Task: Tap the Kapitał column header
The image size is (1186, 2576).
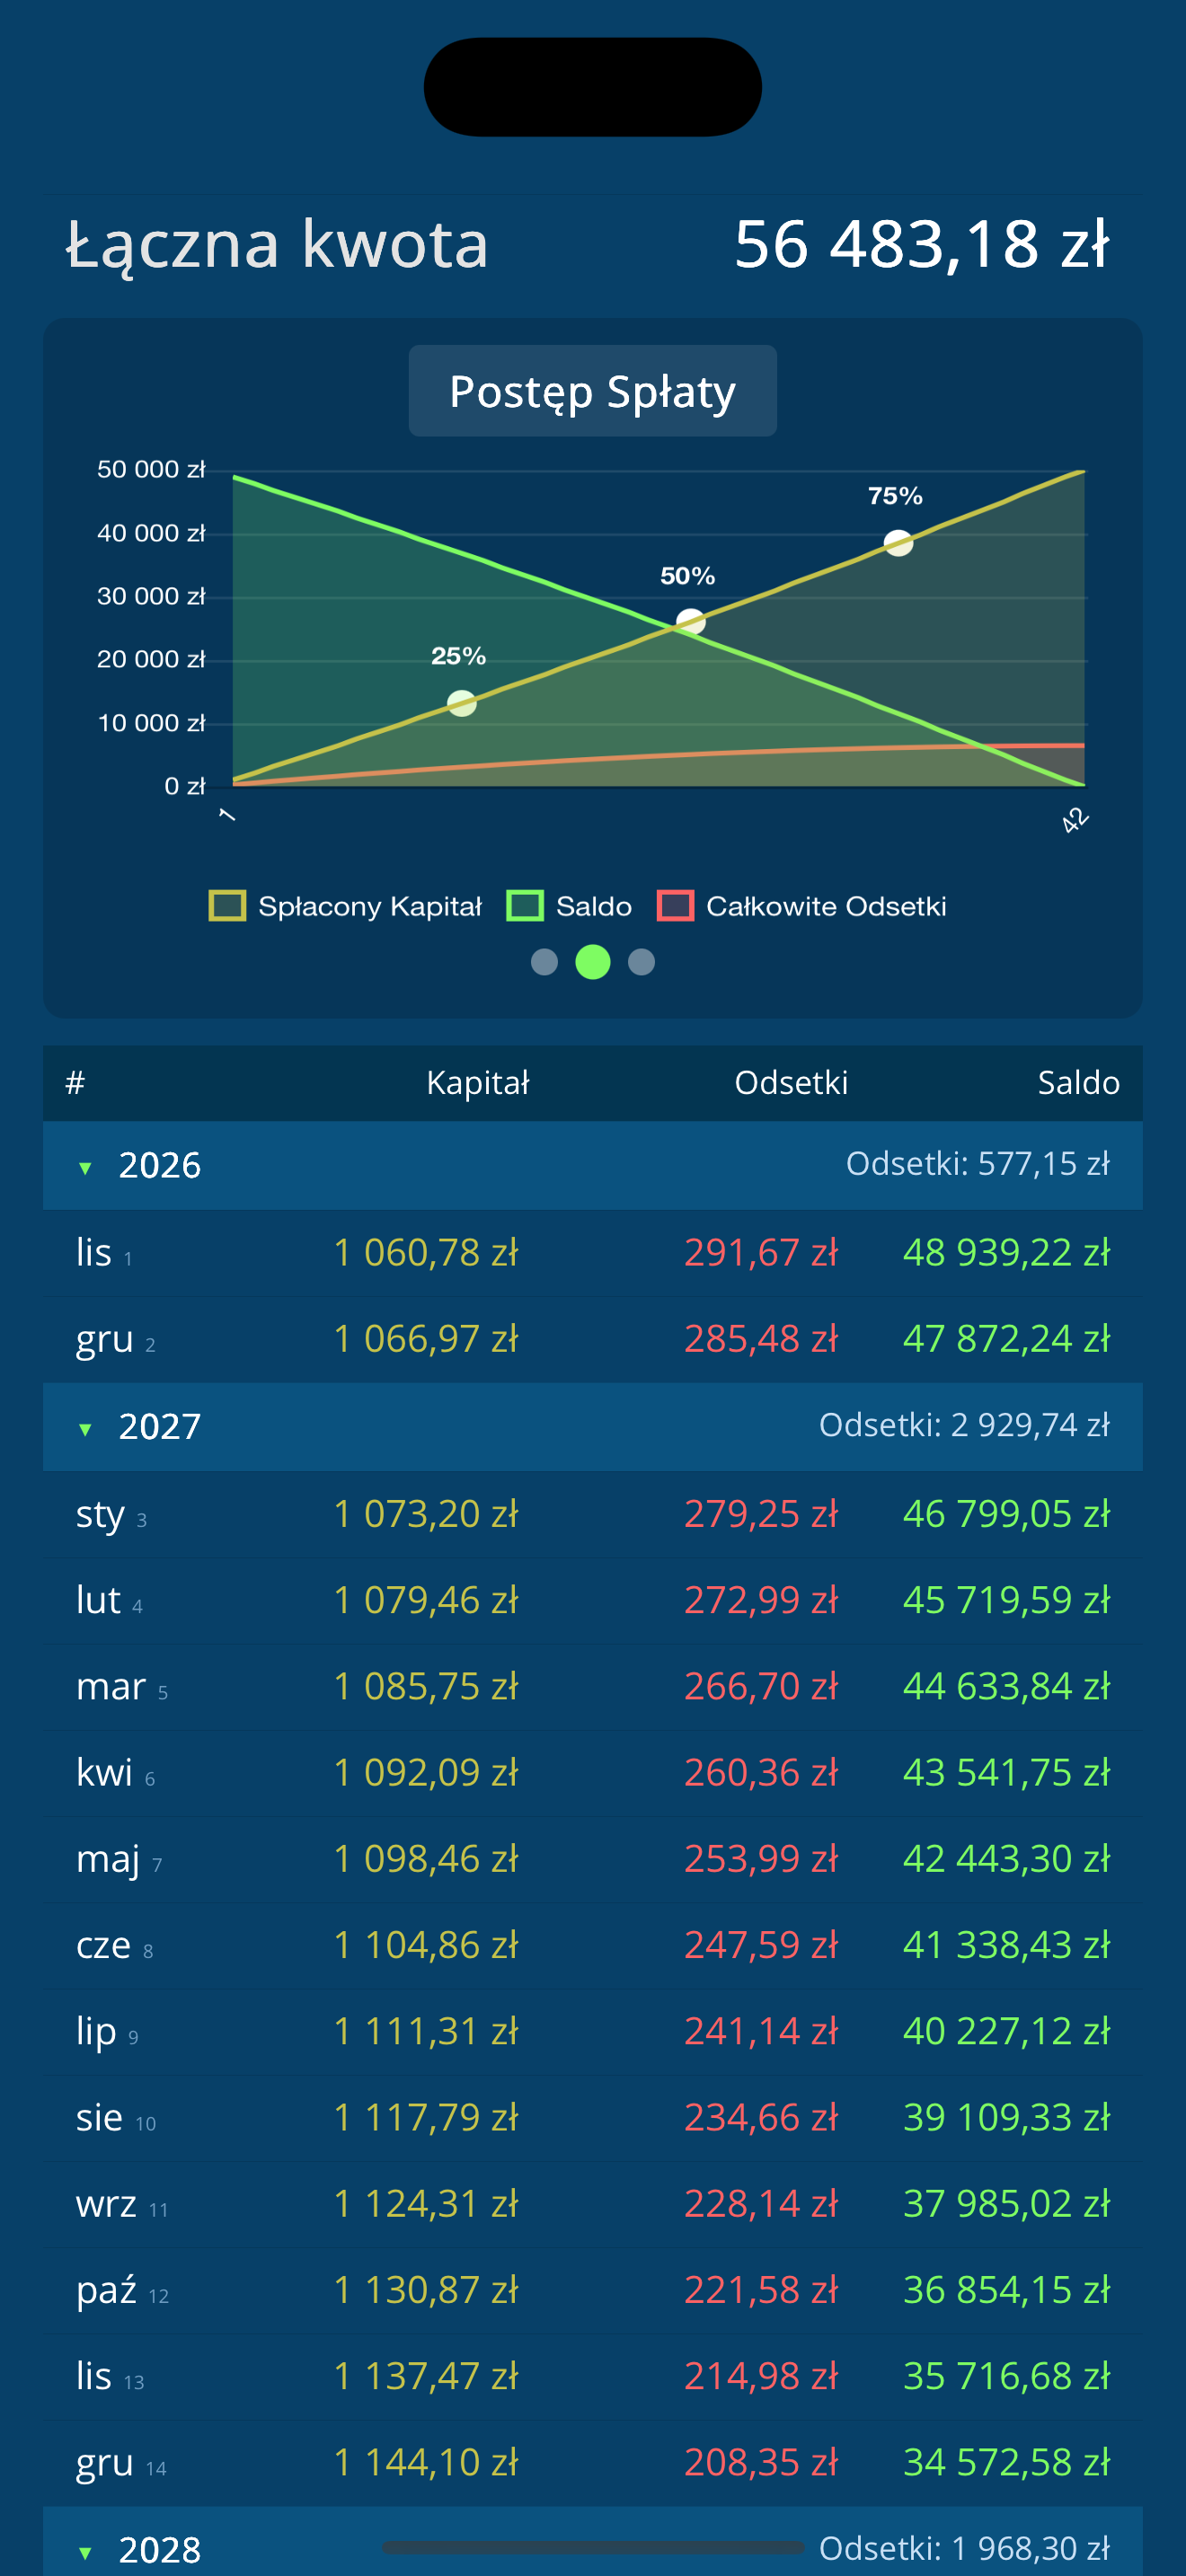Action: tap(478, 1083)
